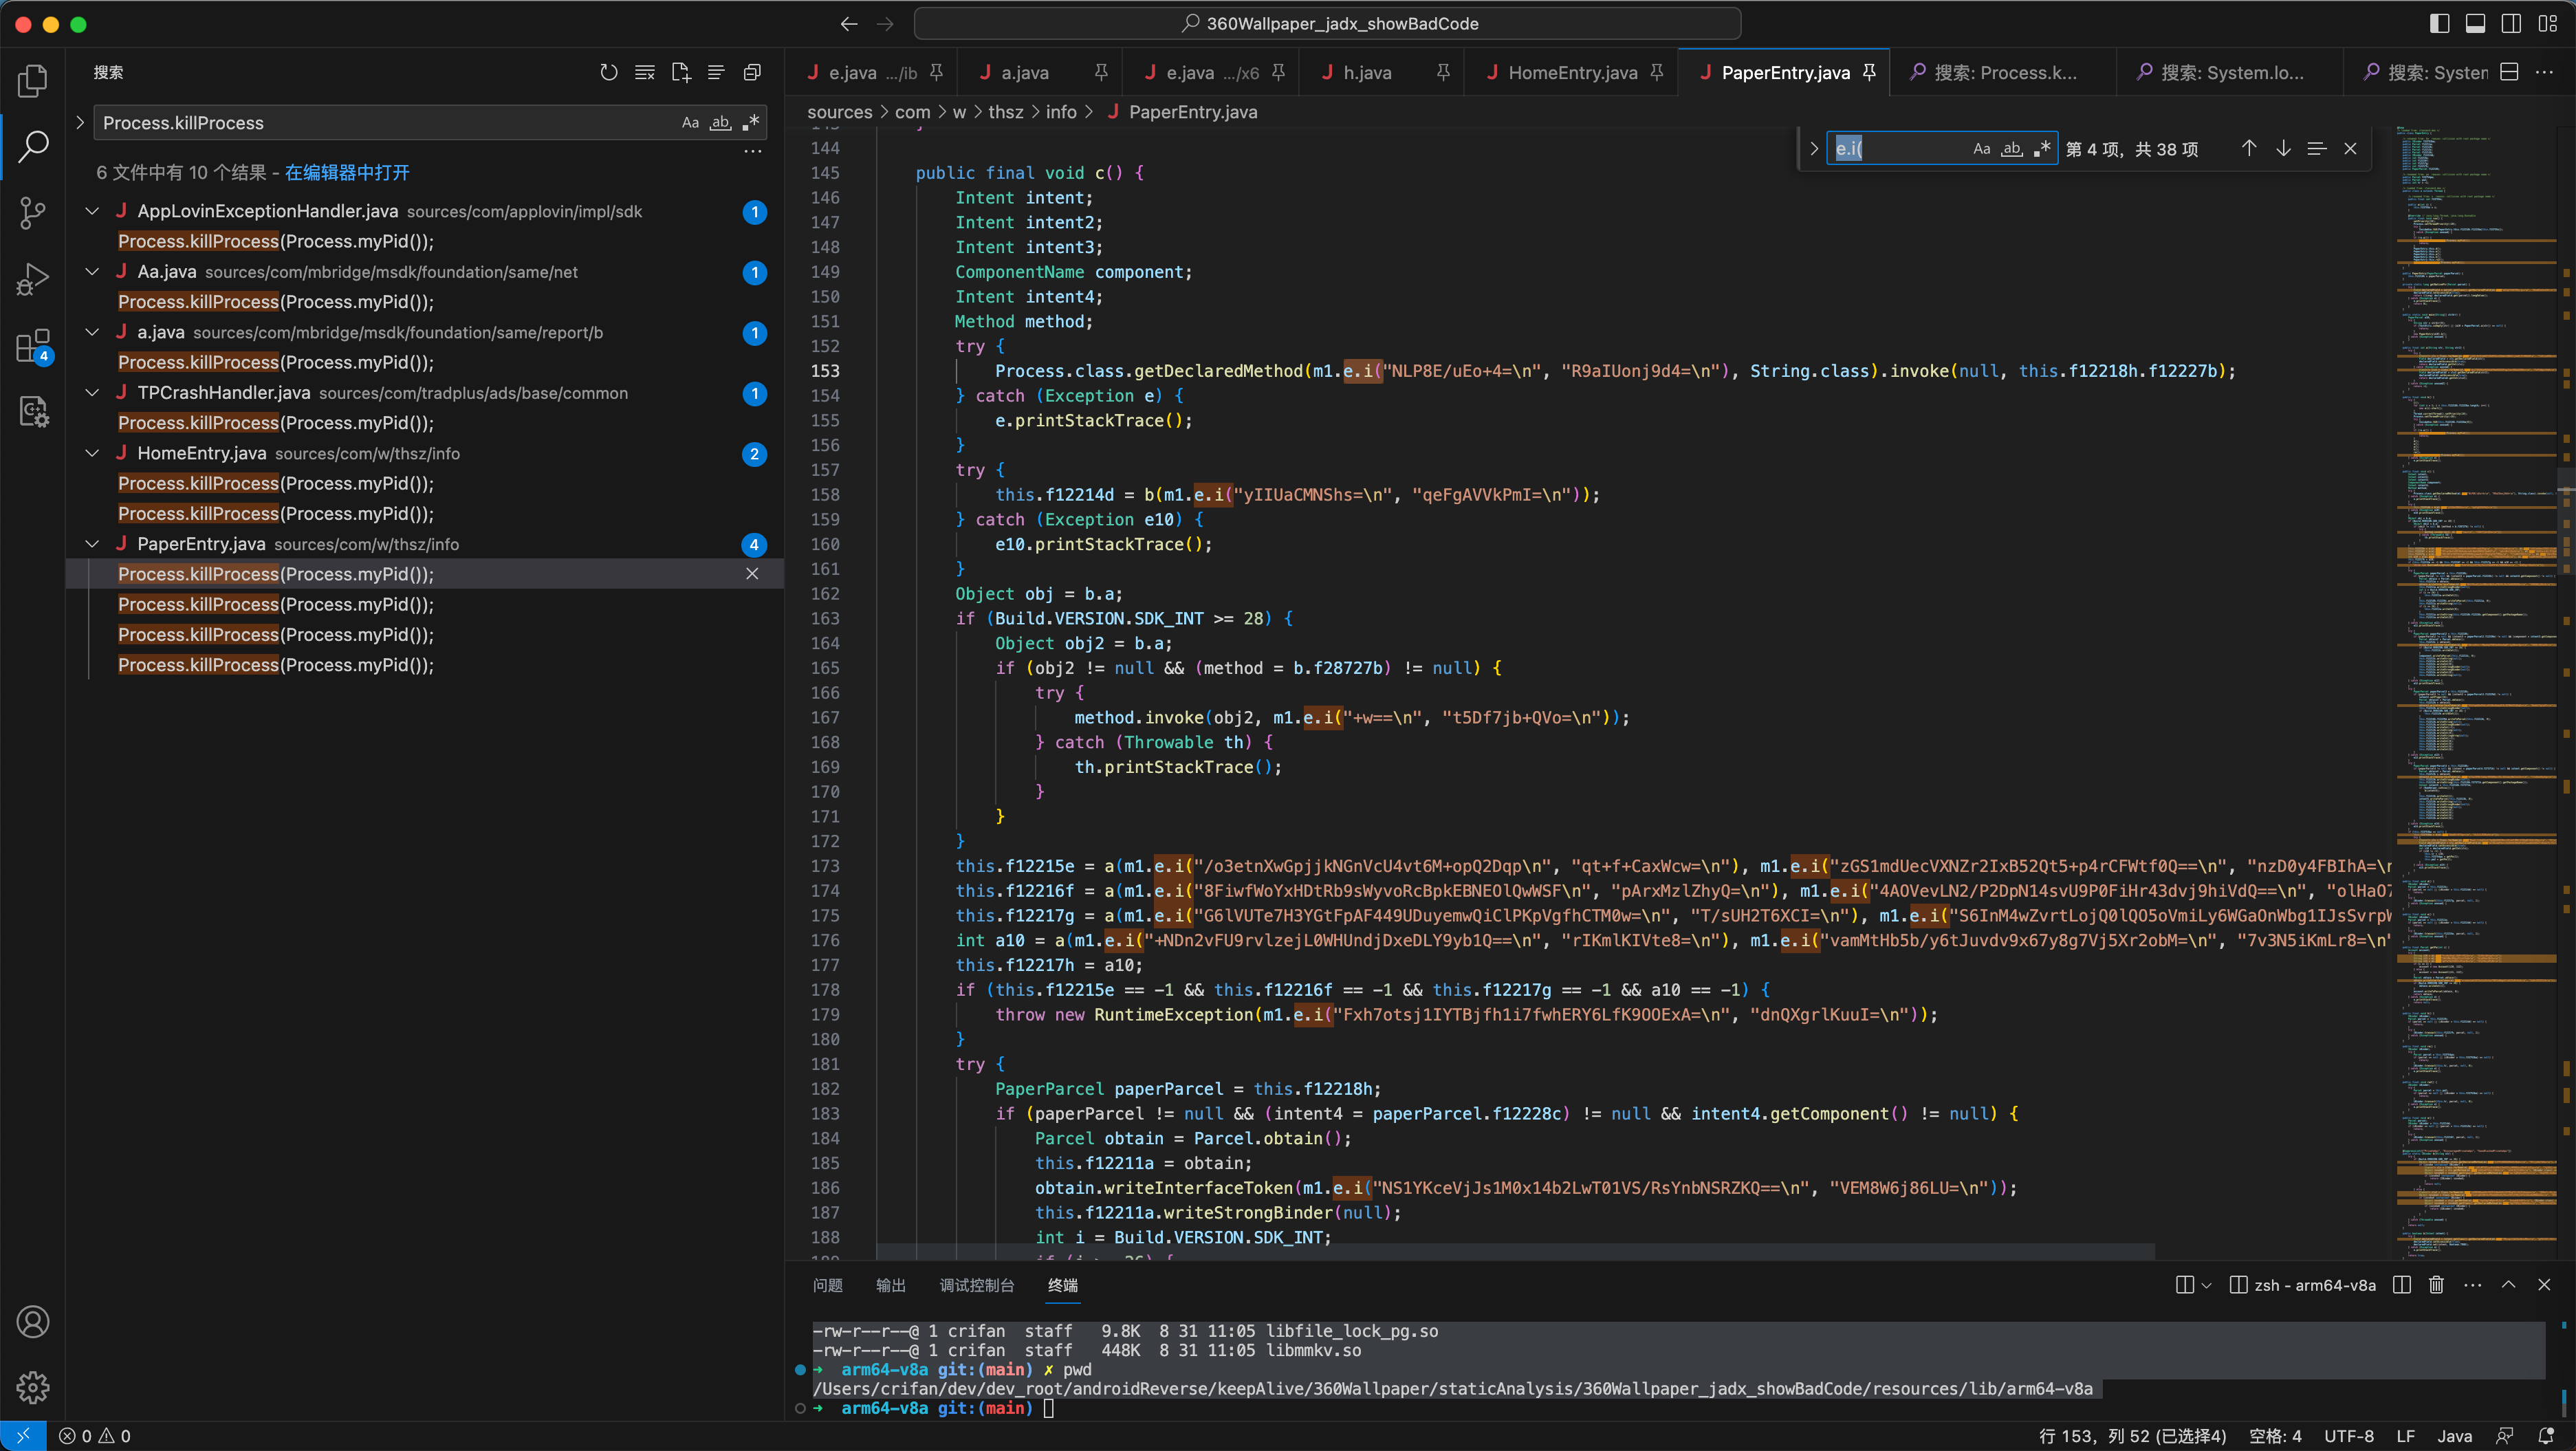Open the Search view in activity bar

coord(33,147)
